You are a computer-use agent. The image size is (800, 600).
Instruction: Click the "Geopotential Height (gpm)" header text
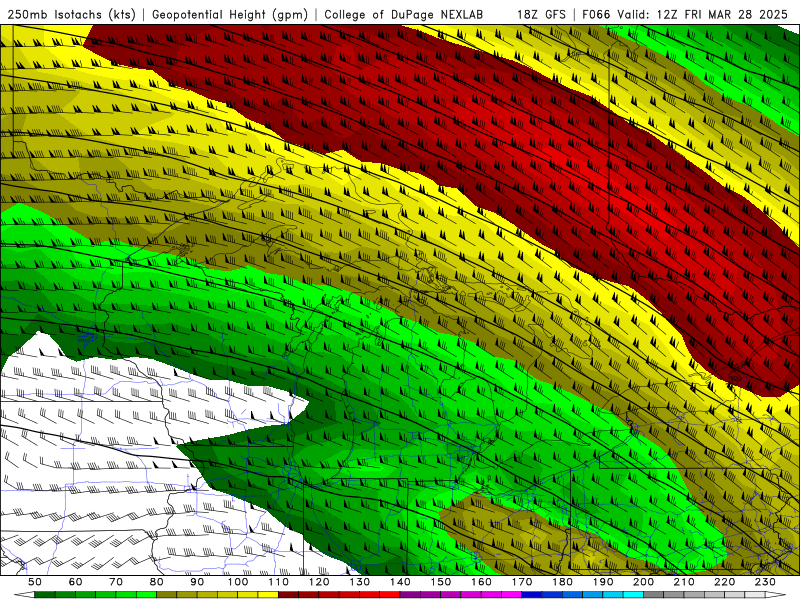(x=230, y=14)
